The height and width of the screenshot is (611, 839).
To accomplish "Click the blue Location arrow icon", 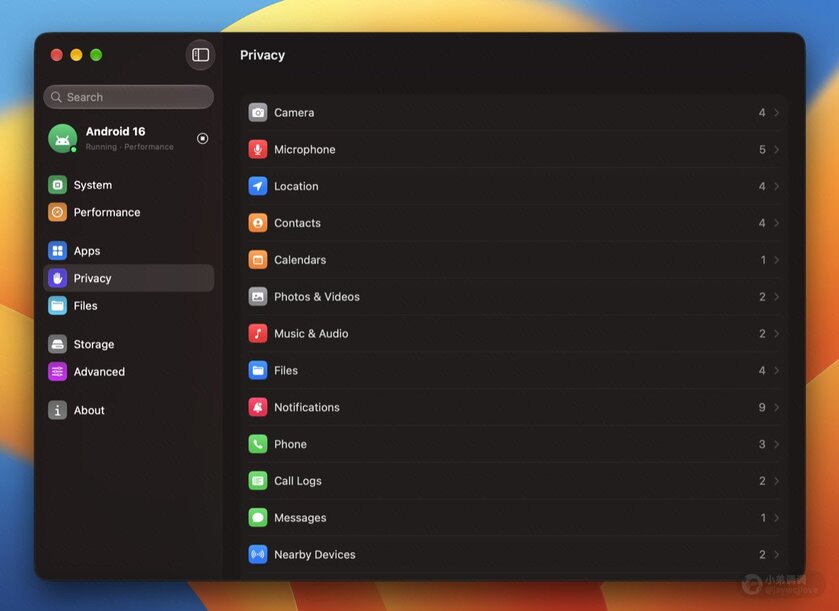I will pyautogui.click(x=258, y=186).
